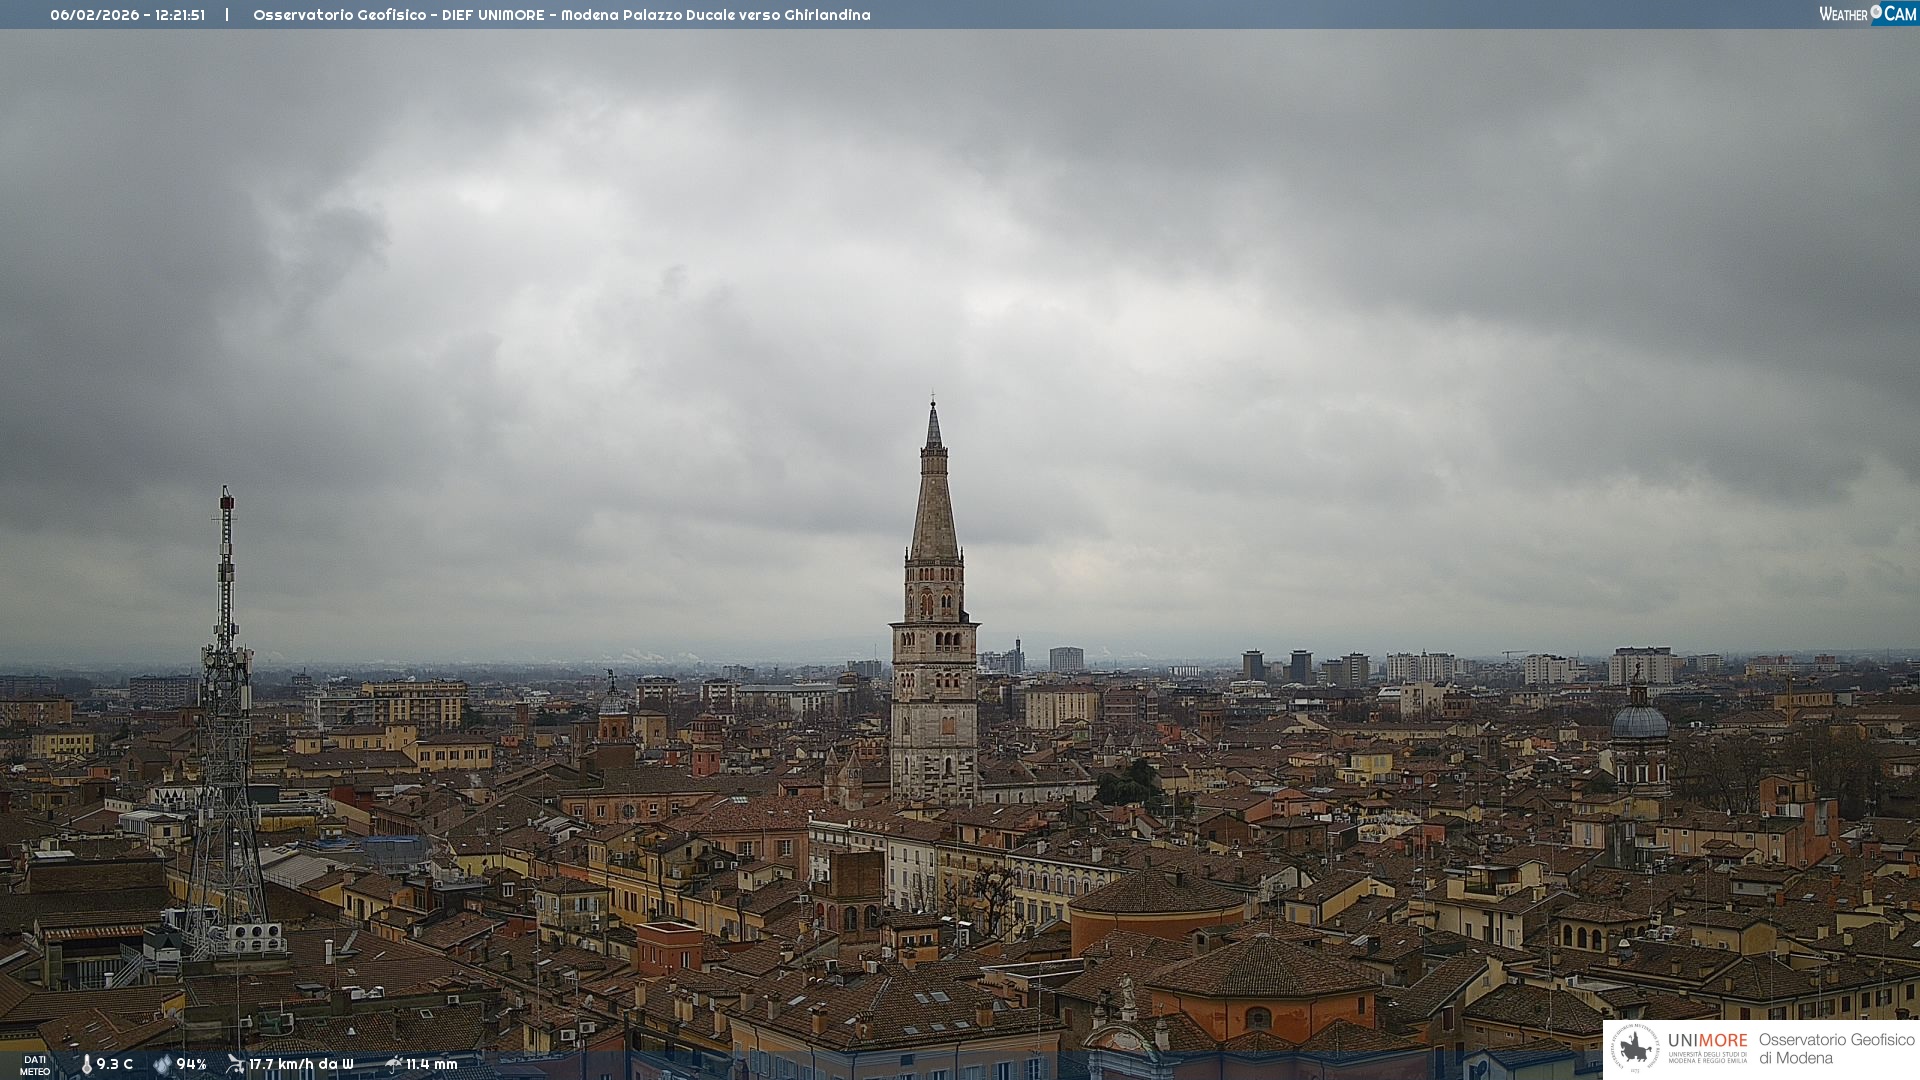Viewport: 1920px width, 1080px height.
Task: Open the DATI METEO label
Action: (35, 1066)
